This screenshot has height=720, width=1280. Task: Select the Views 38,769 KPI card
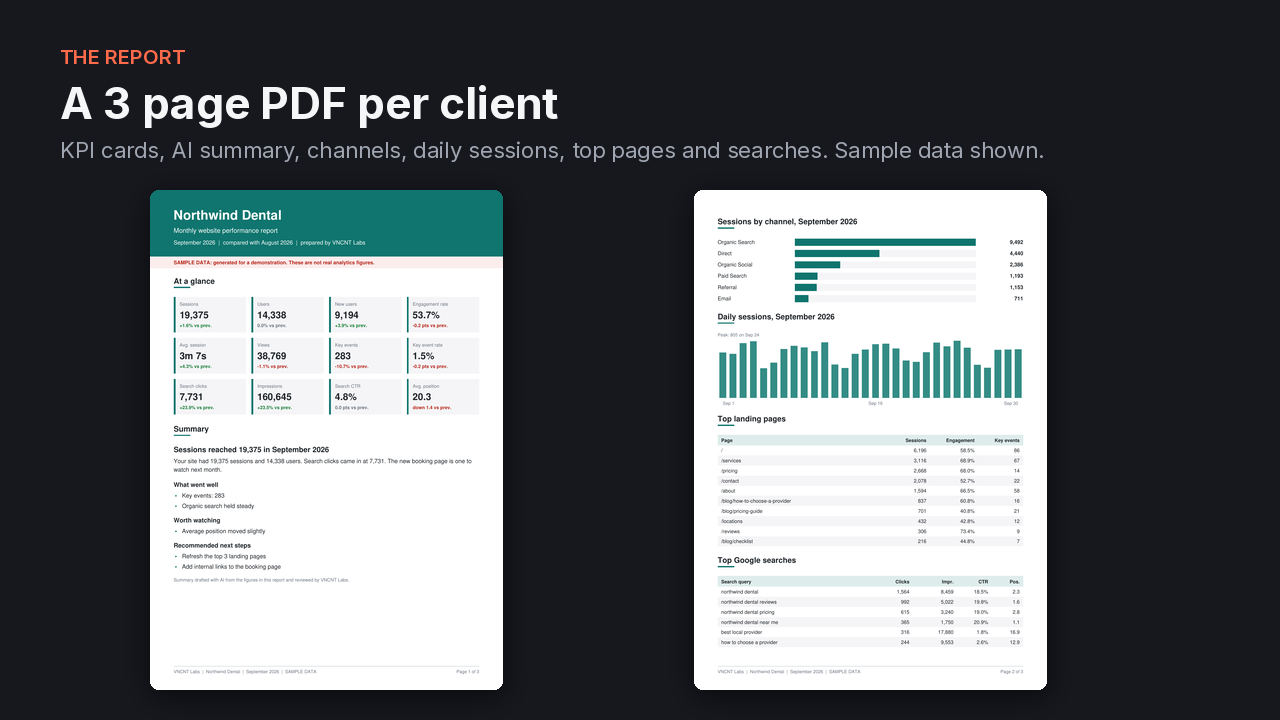pos(288,355)
